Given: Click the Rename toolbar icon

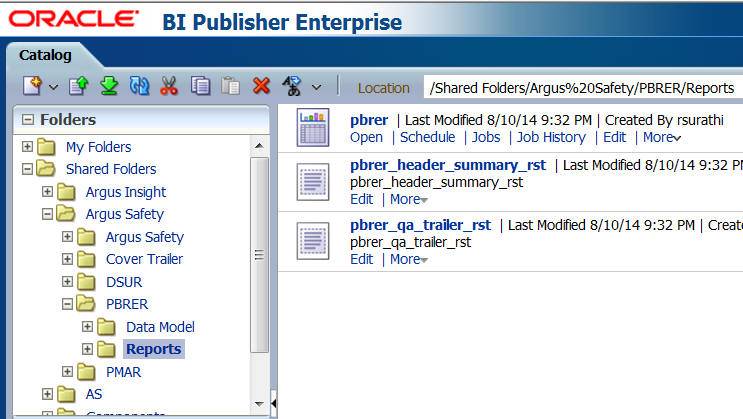Looking at the screenshot, I should pos(292,86).
